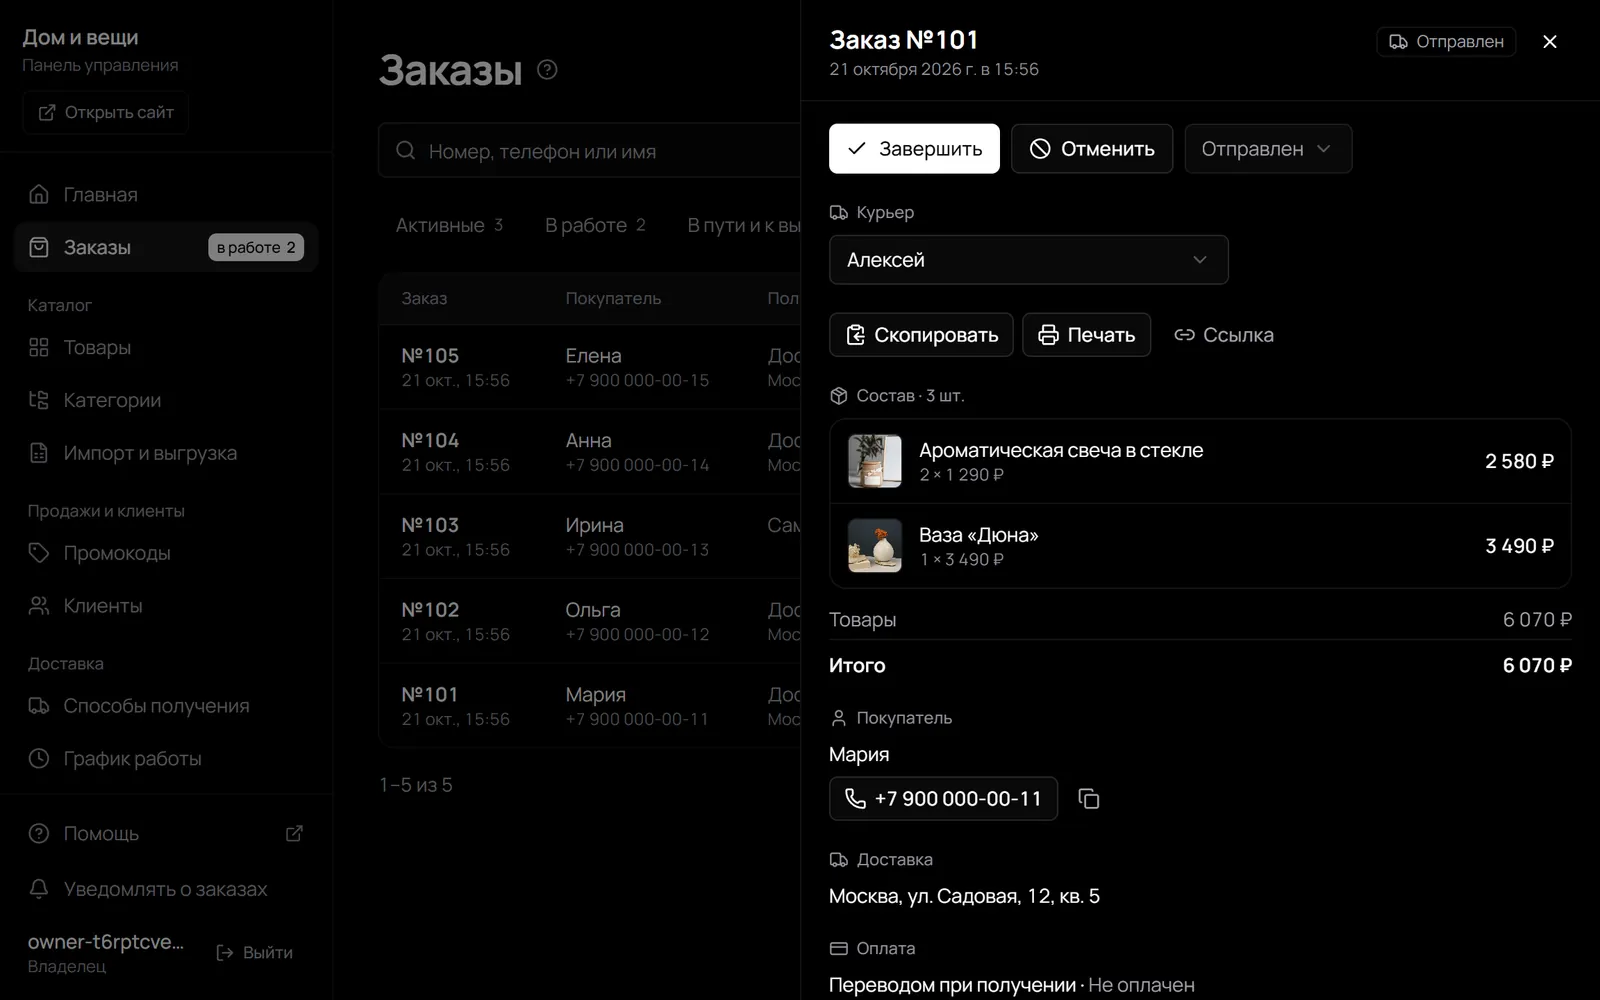The image size is (1600, 1000).
Task: Click the aromatic candle product thumbnail
Action: click(x=875, y=461)
